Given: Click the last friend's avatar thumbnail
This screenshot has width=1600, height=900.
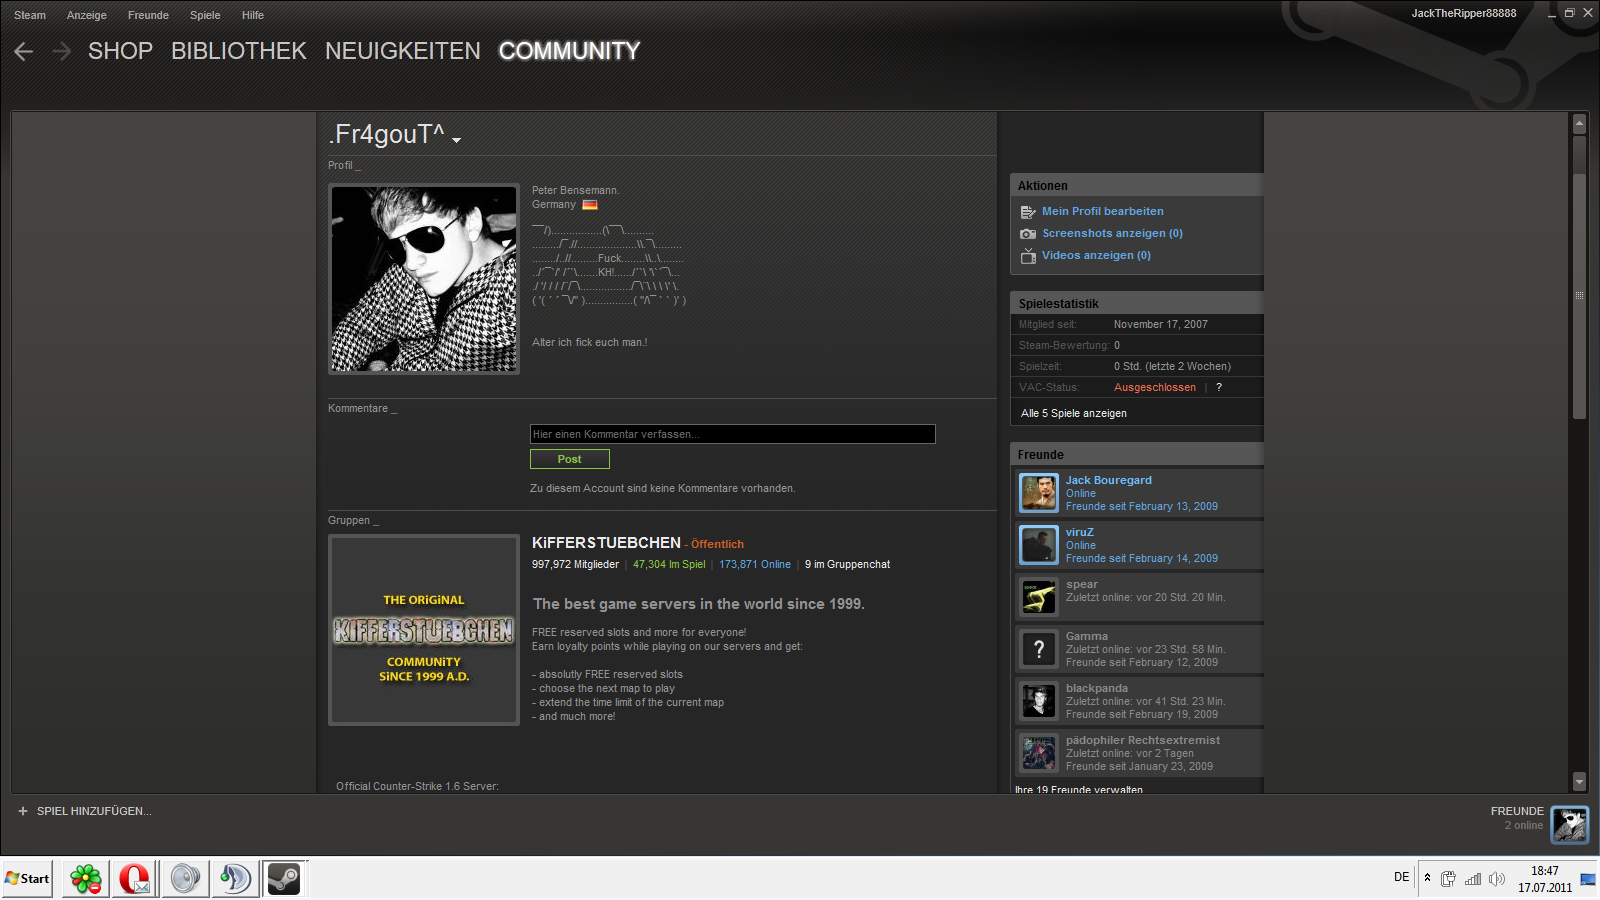Looking at the screenshot, I should coord(1039,753).
